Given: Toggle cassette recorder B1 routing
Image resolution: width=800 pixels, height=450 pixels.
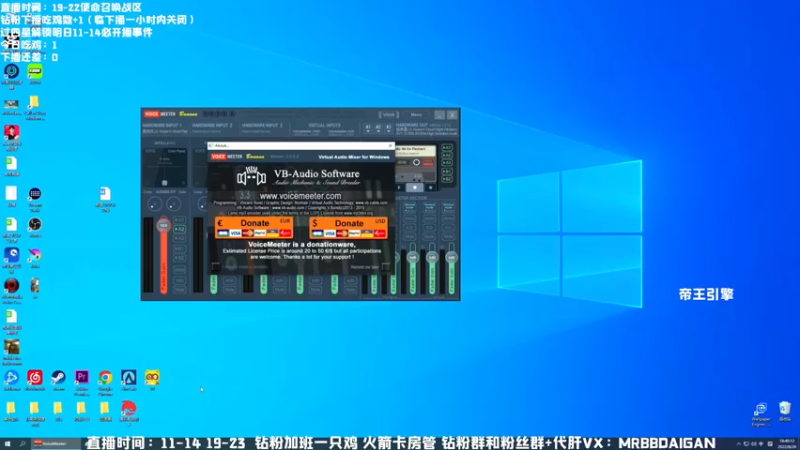Looking at the screenshot, I should (x=446, y=171).
